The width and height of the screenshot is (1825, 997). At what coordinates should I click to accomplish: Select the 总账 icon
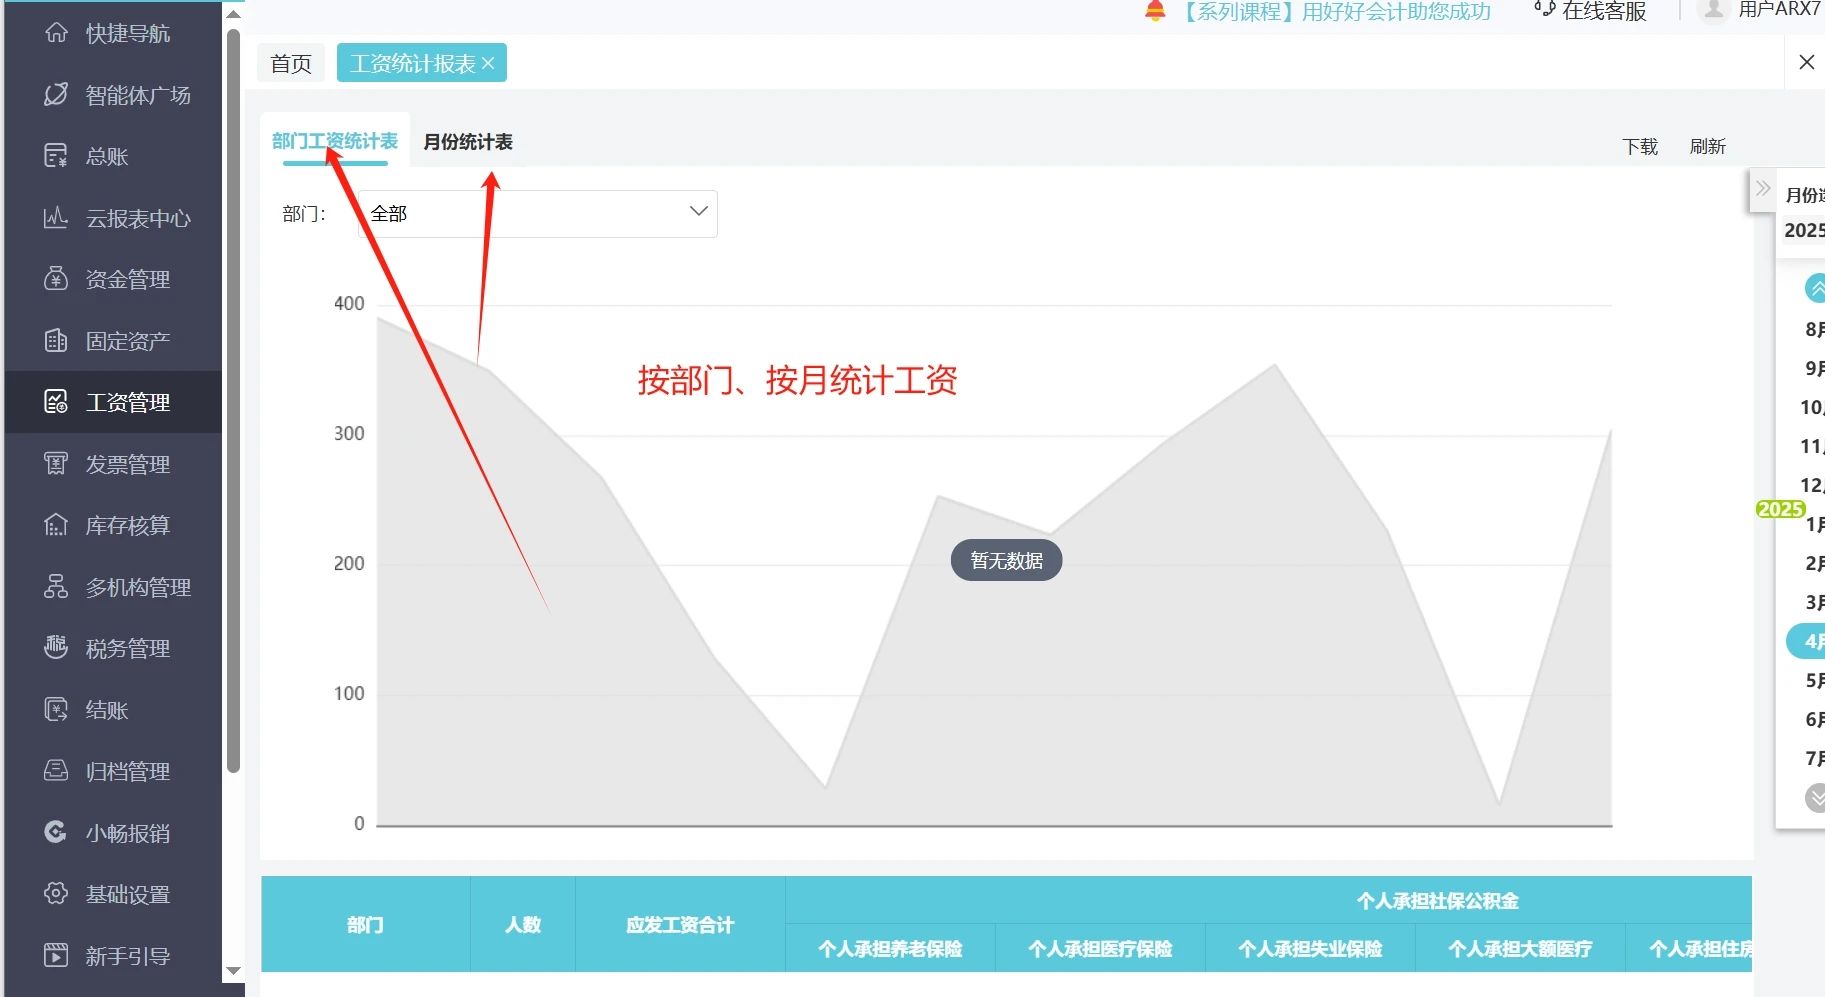point(108,156)
